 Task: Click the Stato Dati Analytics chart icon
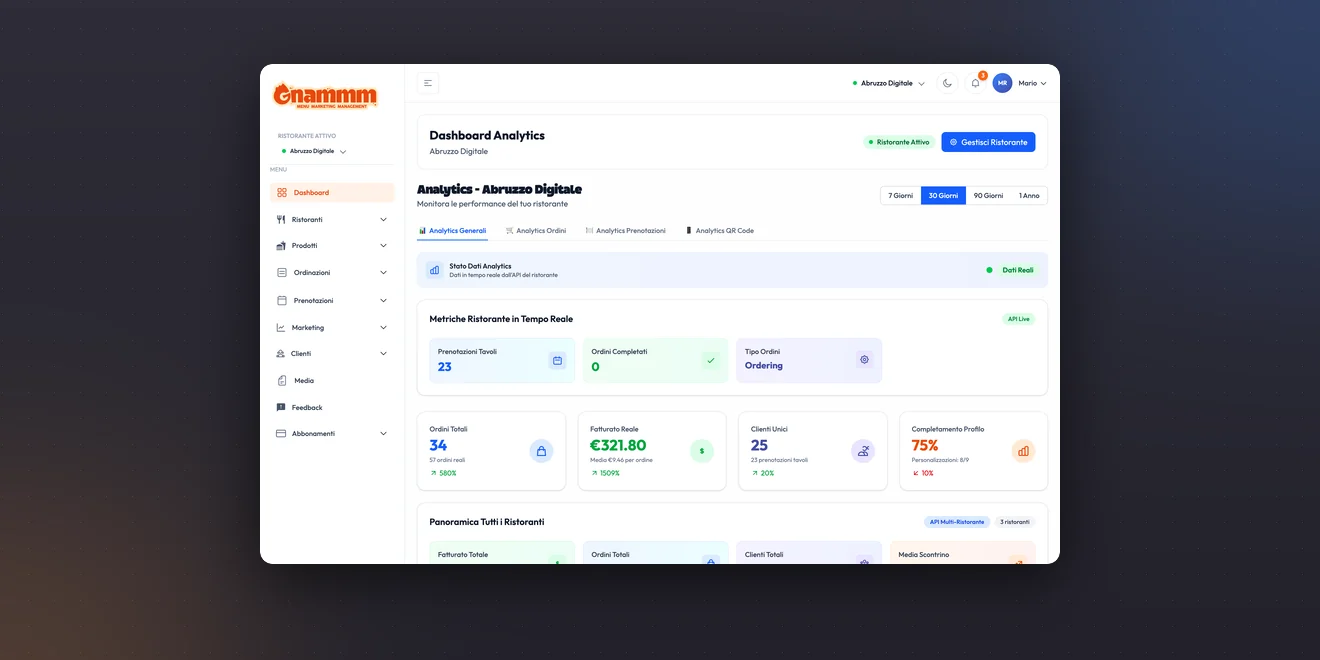point(434,270)
